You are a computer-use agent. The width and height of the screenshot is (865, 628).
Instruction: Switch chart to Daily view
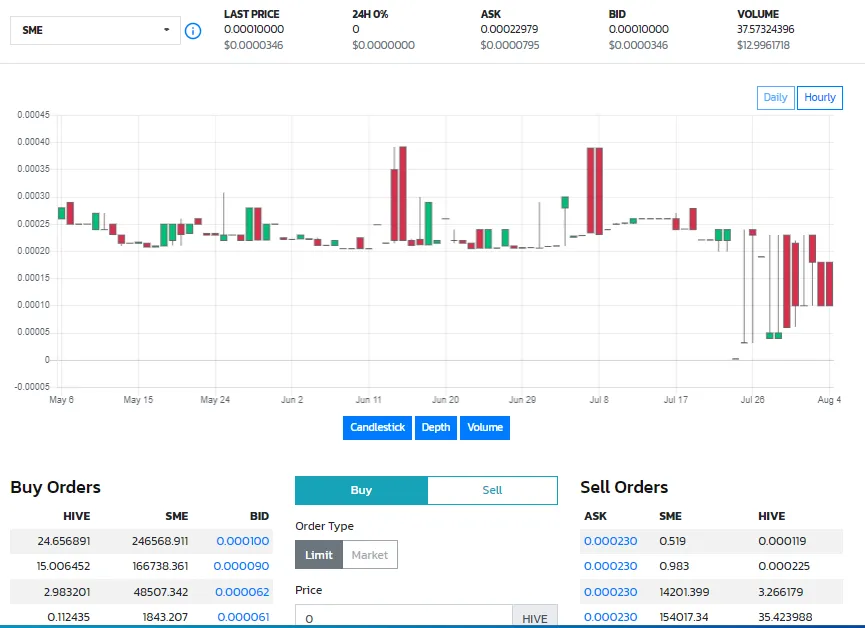pos(775,98)
